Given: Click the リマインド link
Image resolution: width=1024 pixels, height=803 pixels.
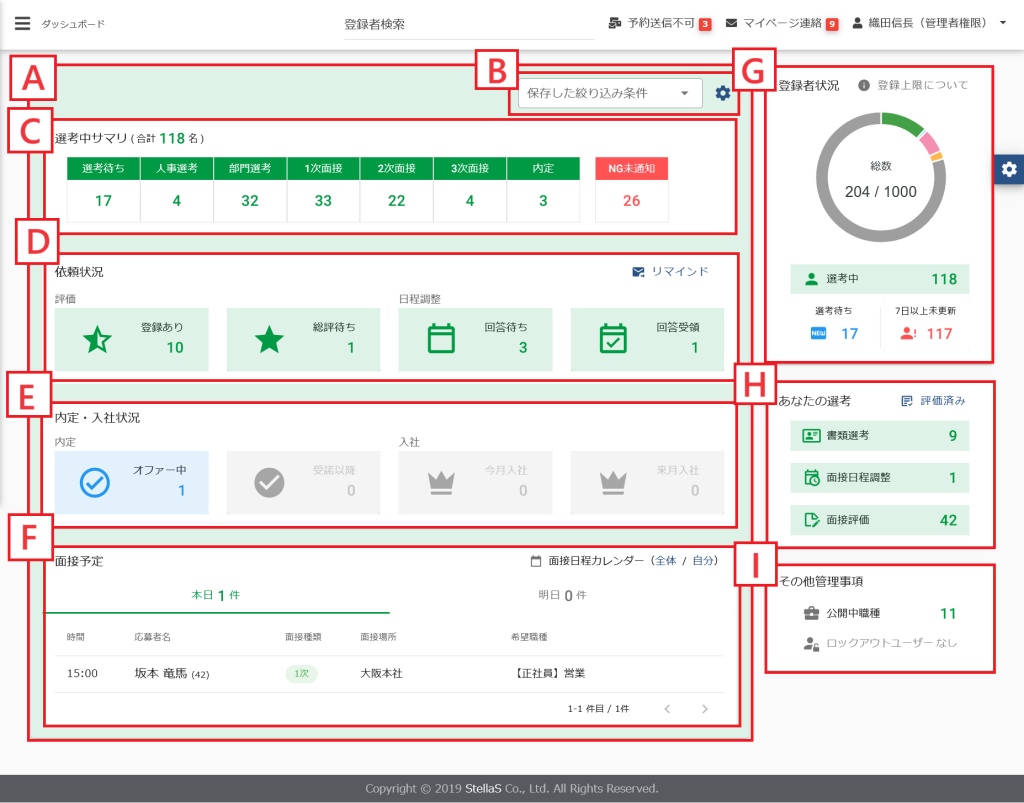Looking at the screenshot, I should (670, 272).
